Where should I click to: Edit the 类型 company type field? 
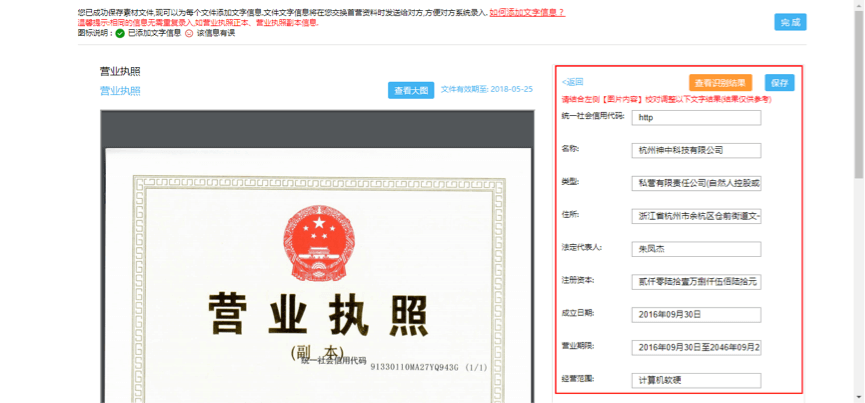click(696, 184)
